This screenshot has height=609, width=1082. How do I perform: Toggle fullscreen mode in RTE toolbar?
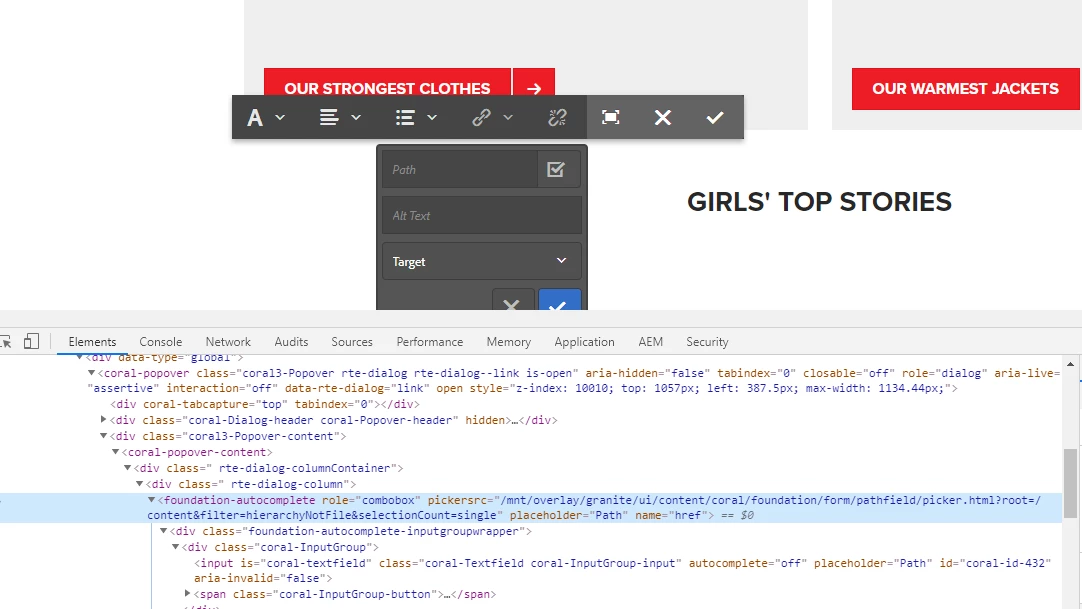(x=611, y=117)
